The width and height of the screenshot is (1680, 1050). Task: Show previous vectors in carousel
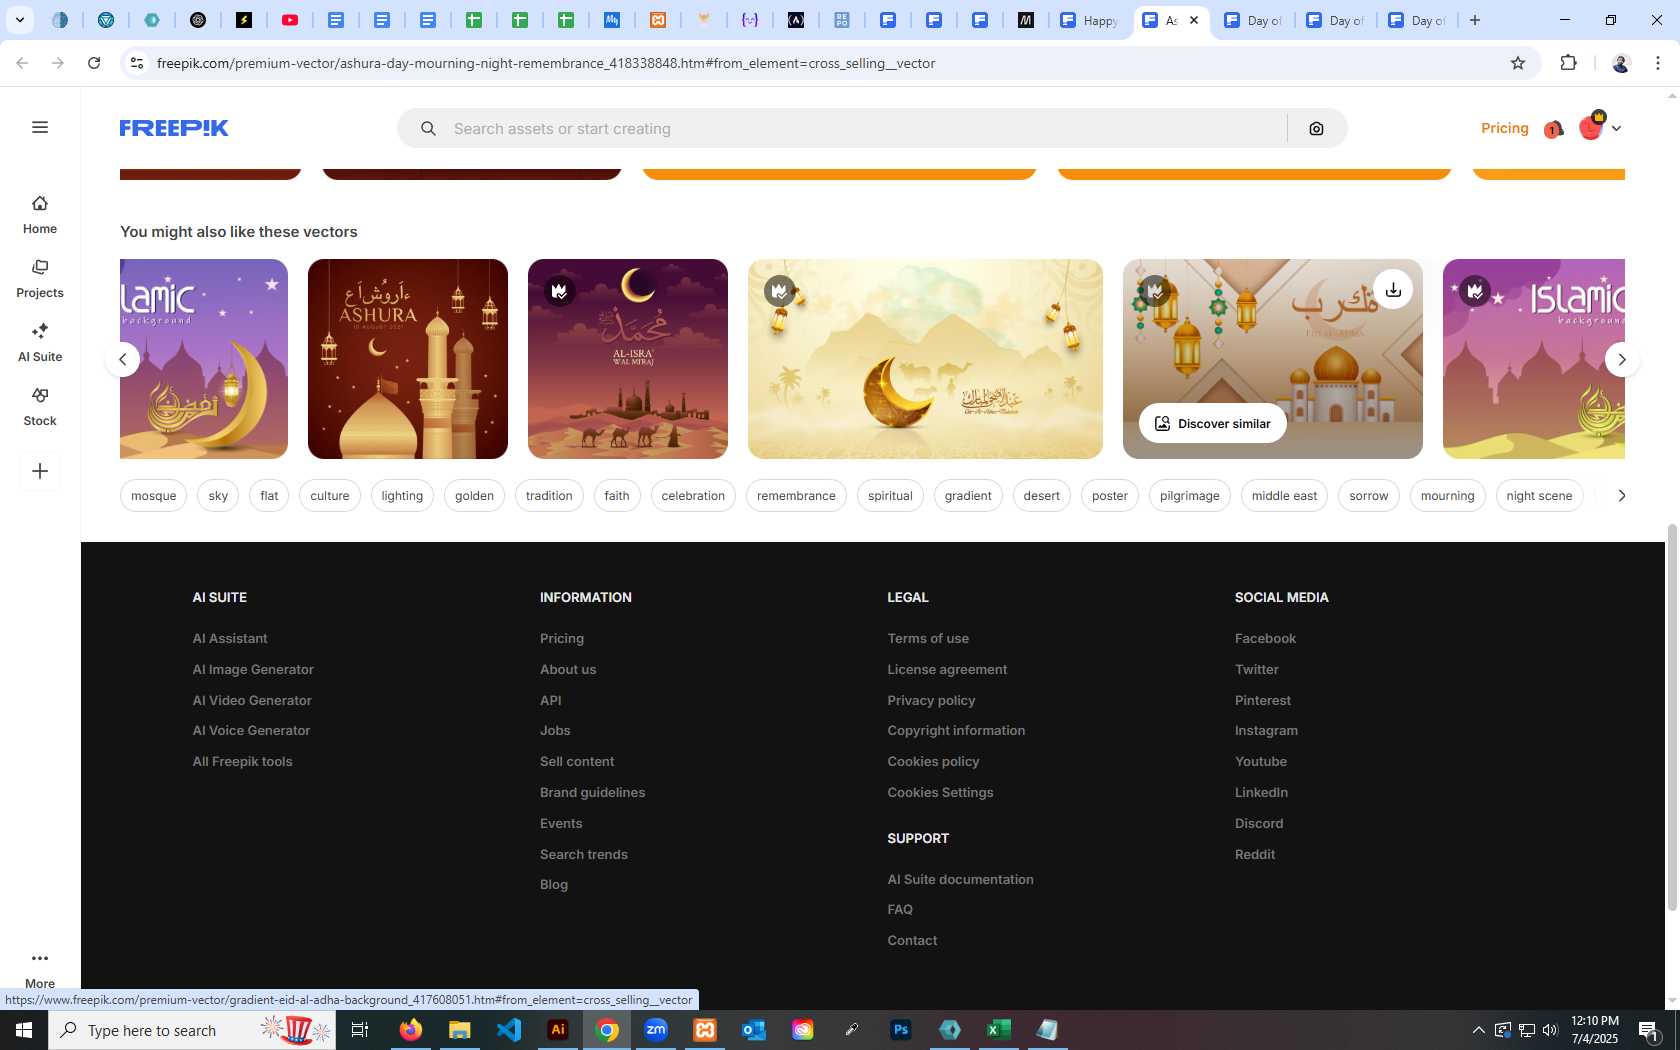(122, 359)
